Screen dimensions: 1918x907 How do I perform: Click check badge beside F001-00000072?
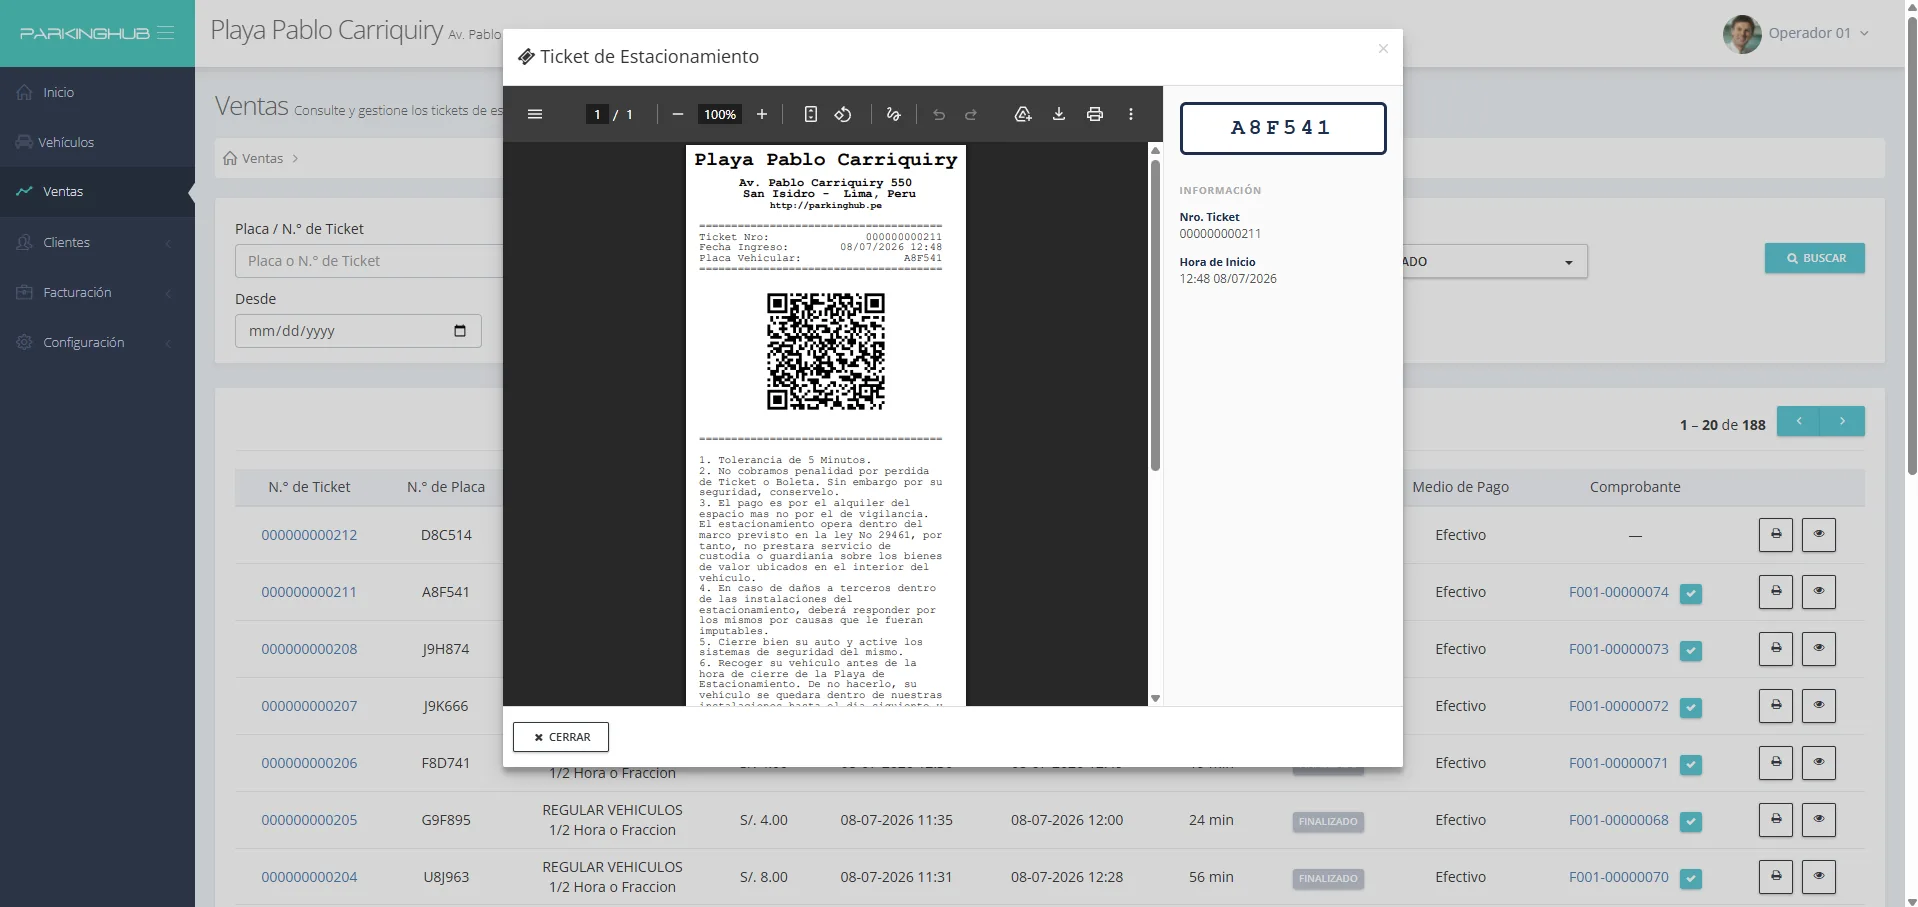pos(1691,708)
